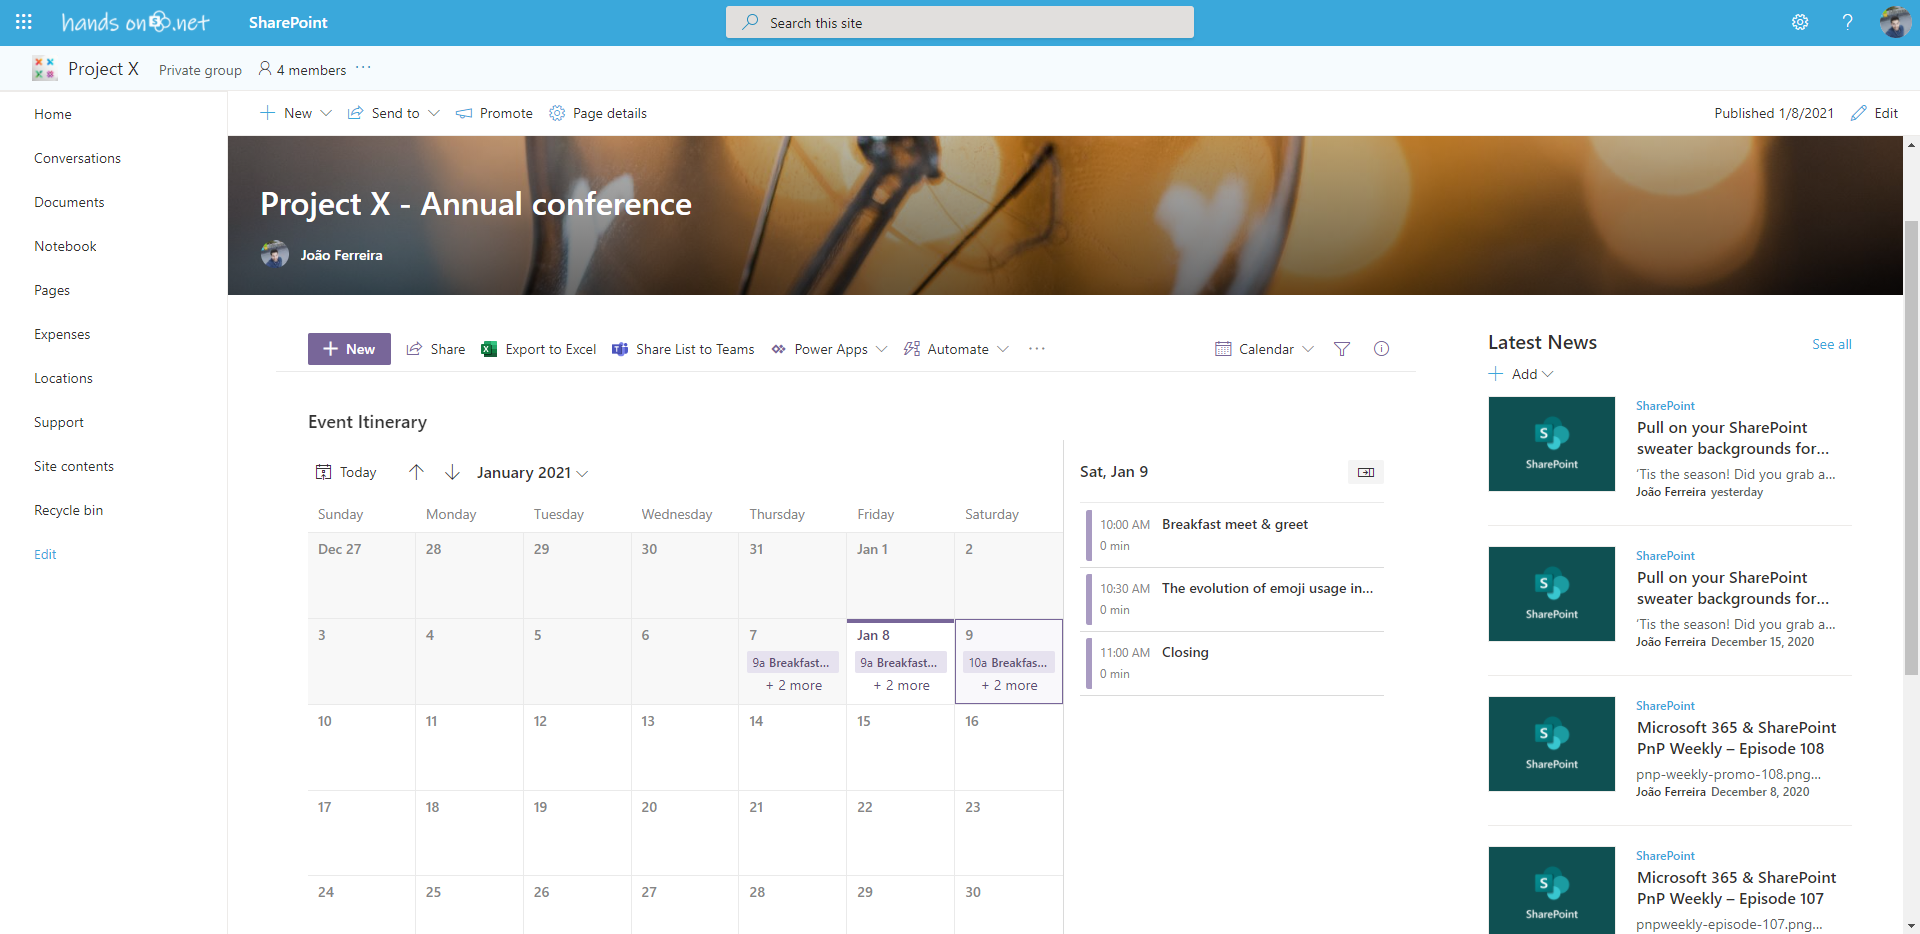Click Share List to Teams
This screenshot has width=1920, height=934.
tap(684, 349)
